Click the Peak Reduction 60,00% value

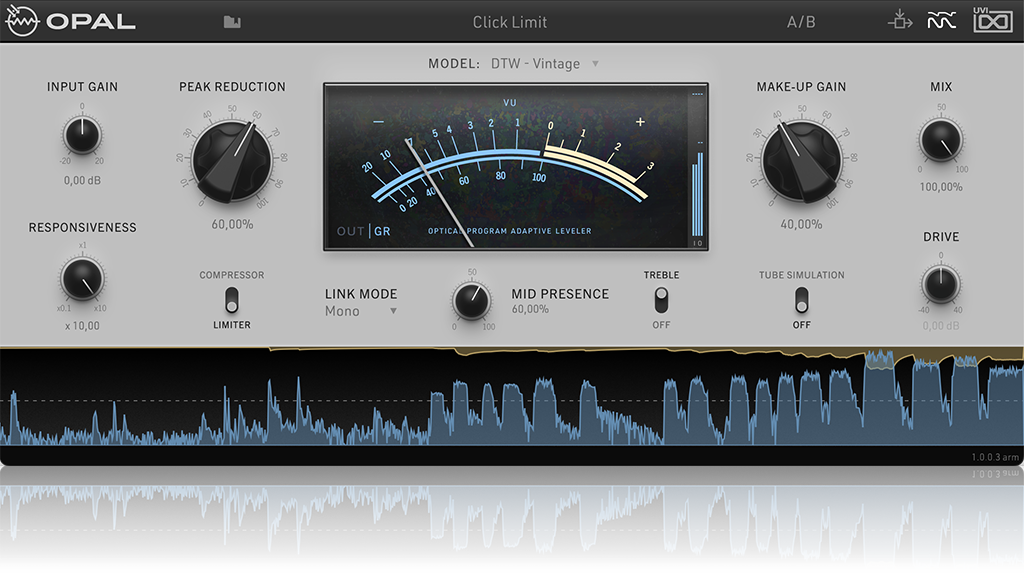point(232,224)
